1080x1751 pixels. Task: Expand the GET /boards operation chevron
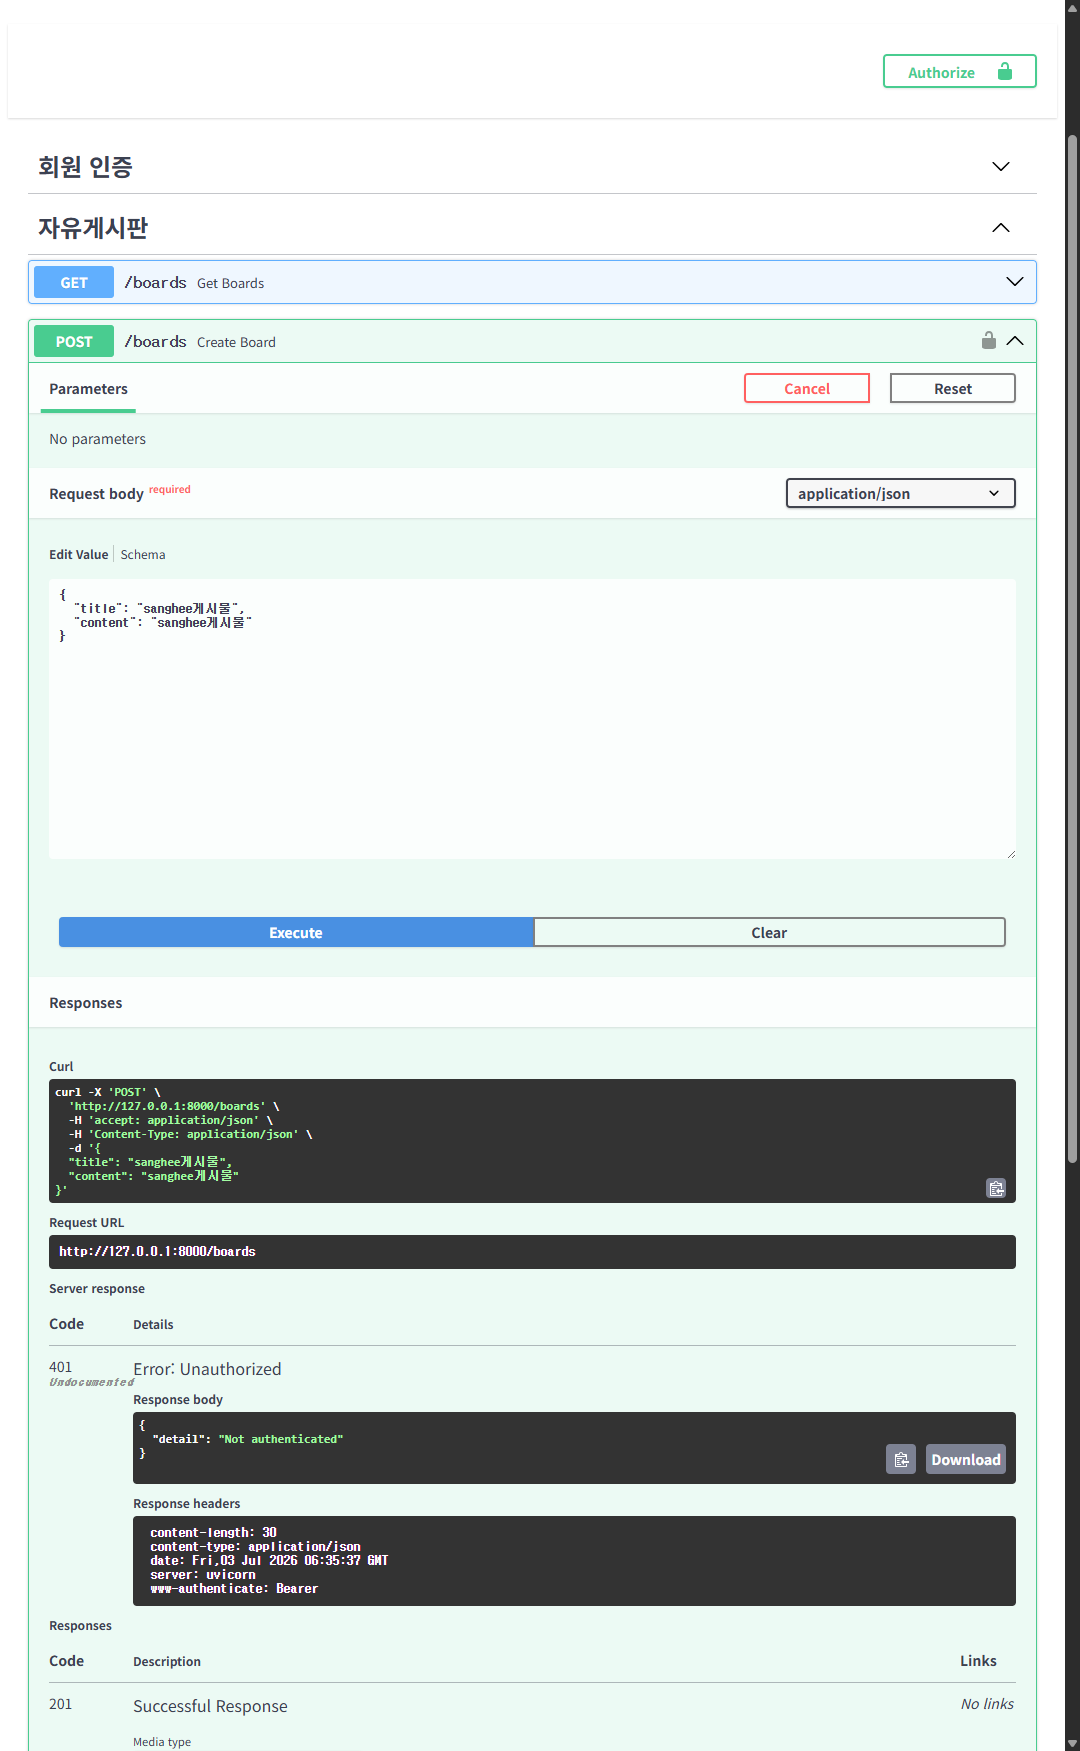pyautogui.click(x=1014, y=282)
